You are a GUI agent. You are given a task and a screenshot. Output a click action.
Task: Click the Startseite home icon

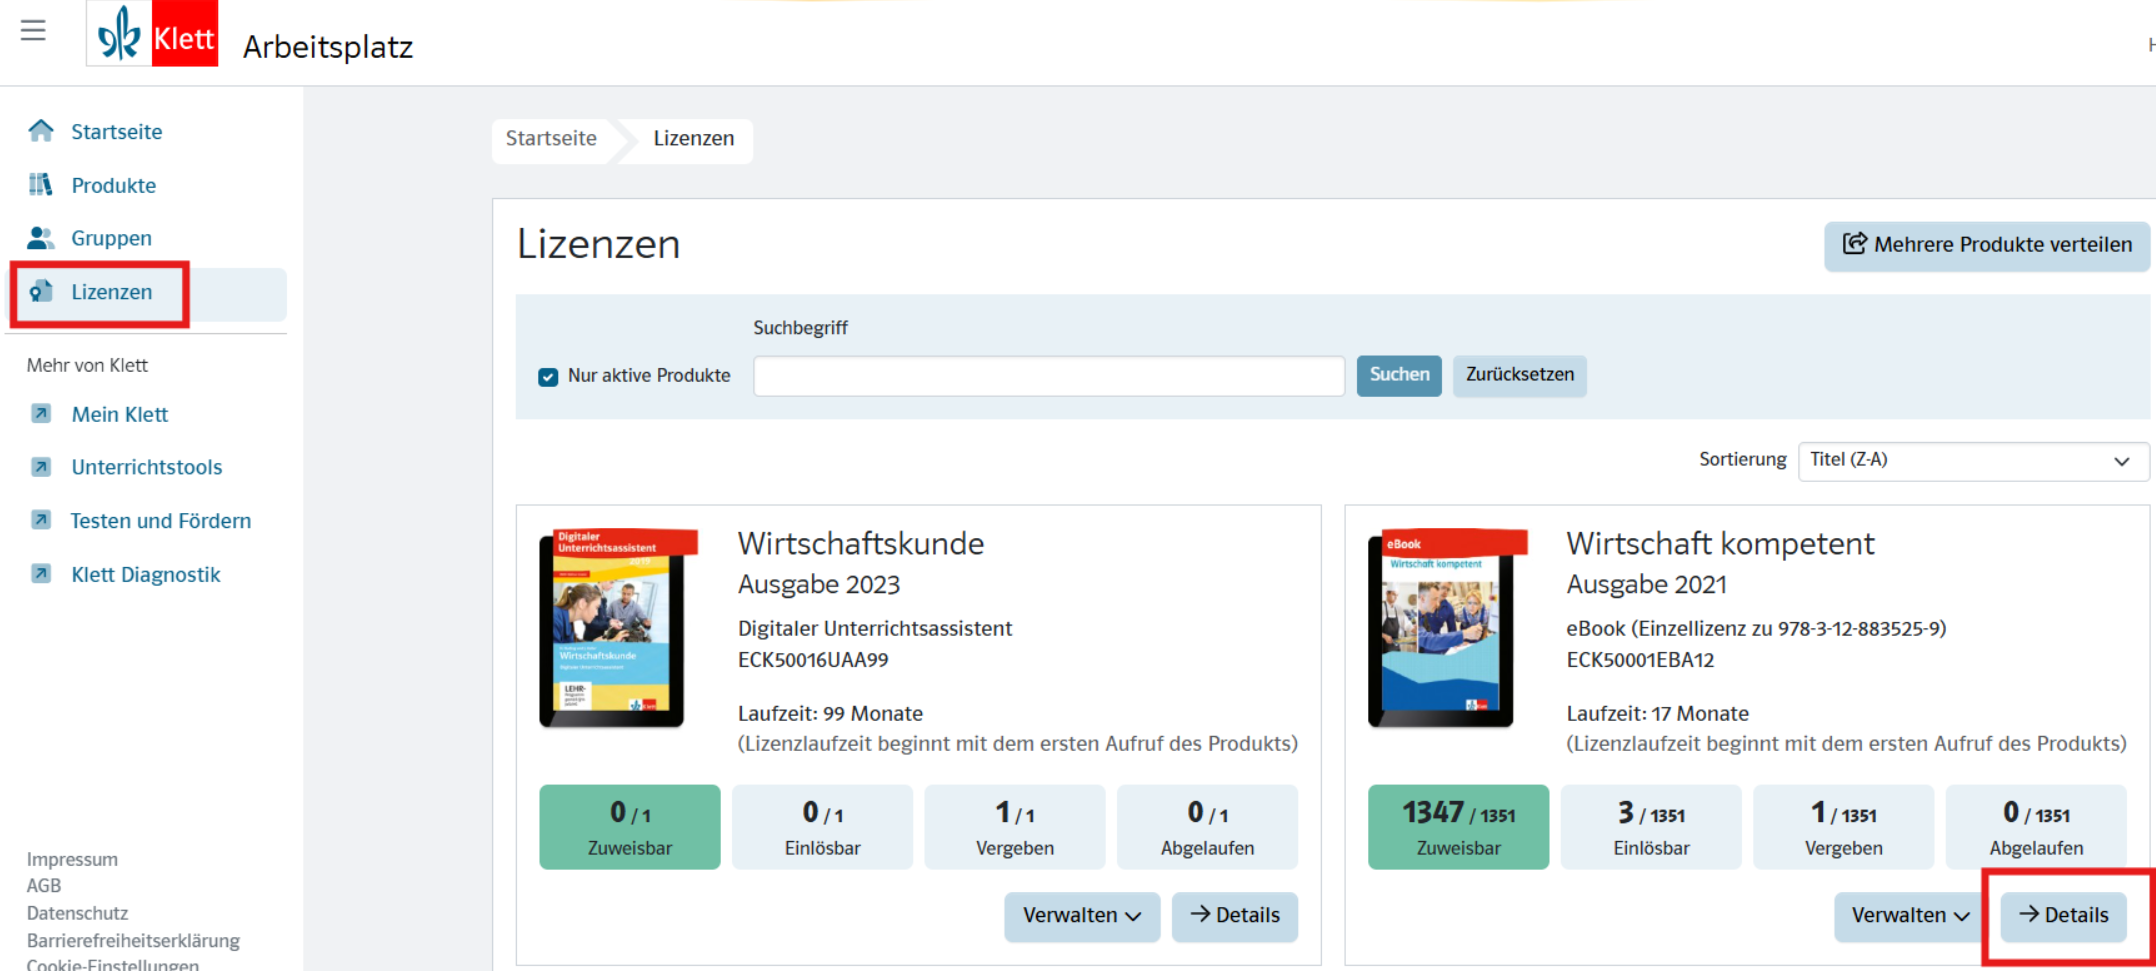pos(41,131)
